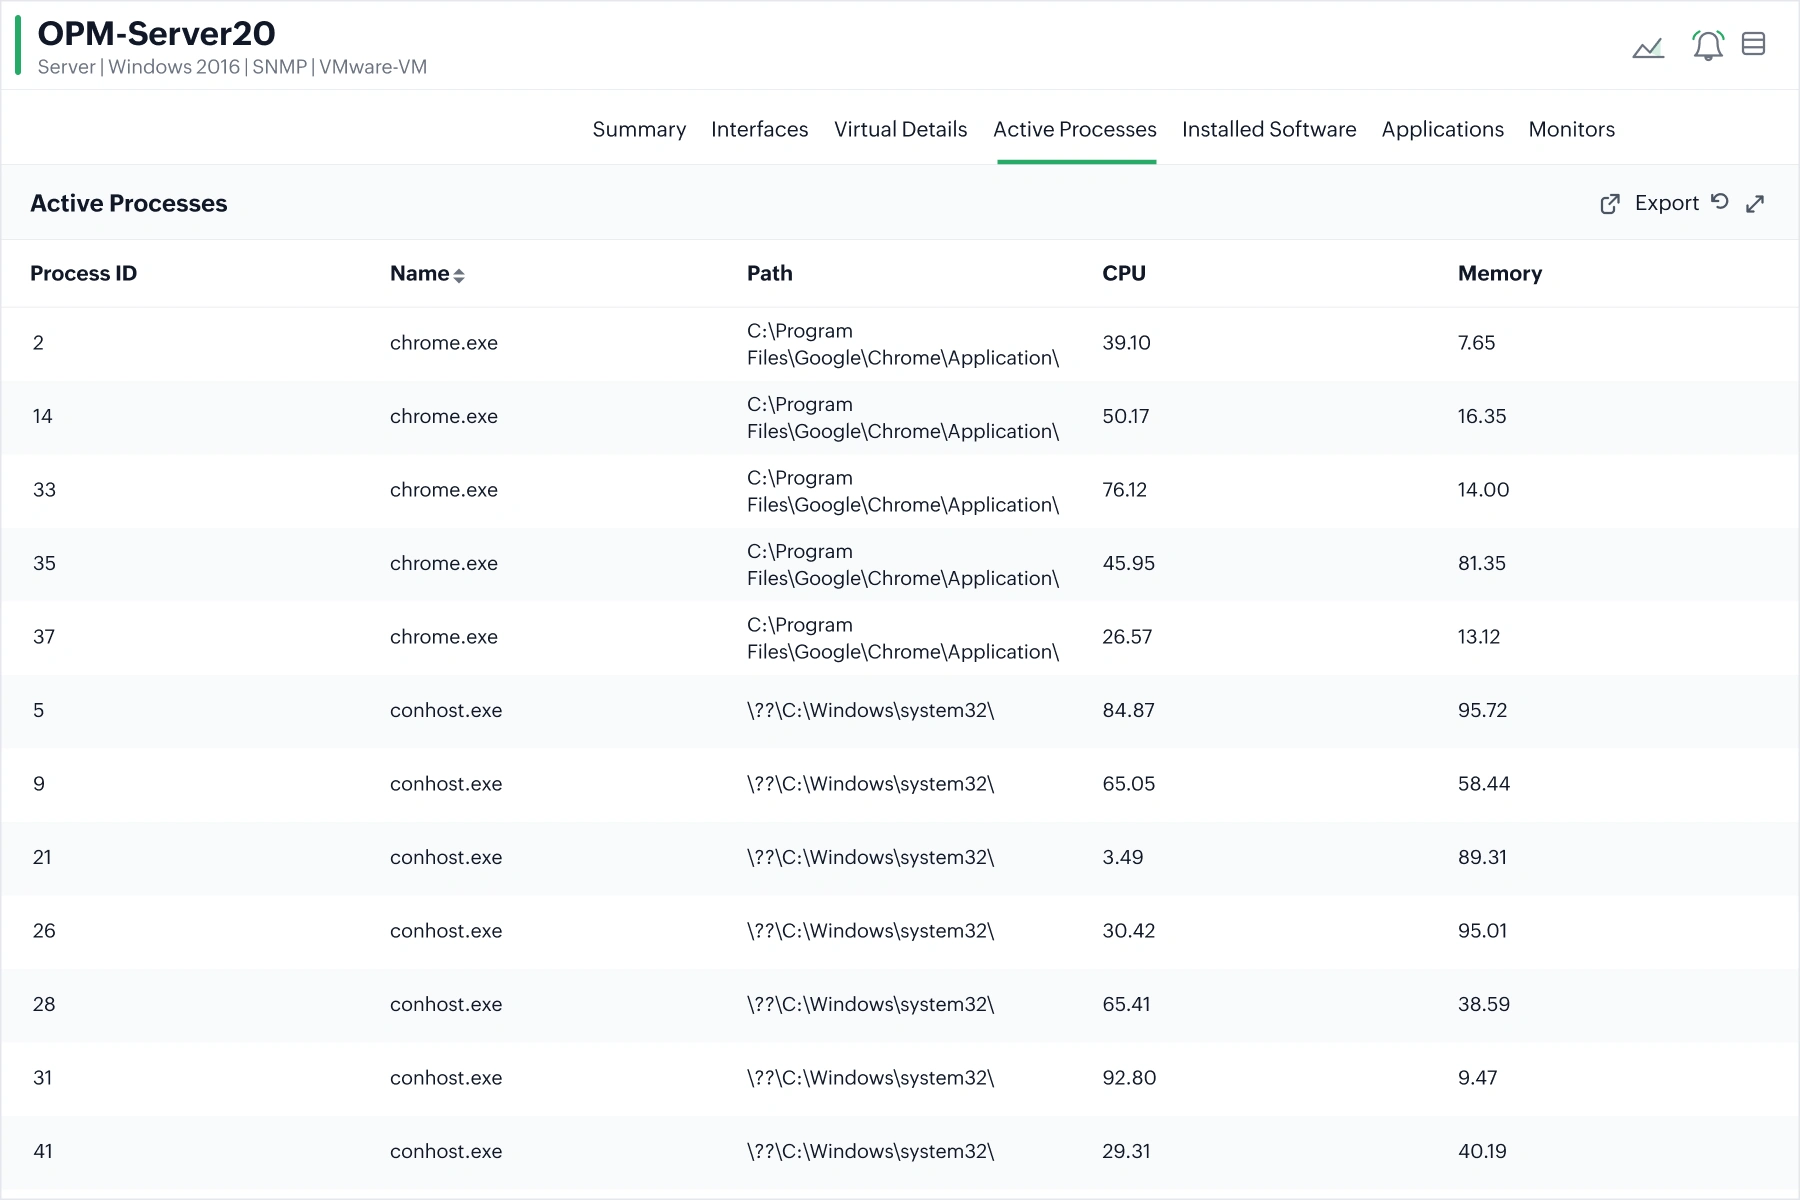The image size is (1800, 1200).
Task: Open the performance graph icon
Action: click(x=1648, y=47)
